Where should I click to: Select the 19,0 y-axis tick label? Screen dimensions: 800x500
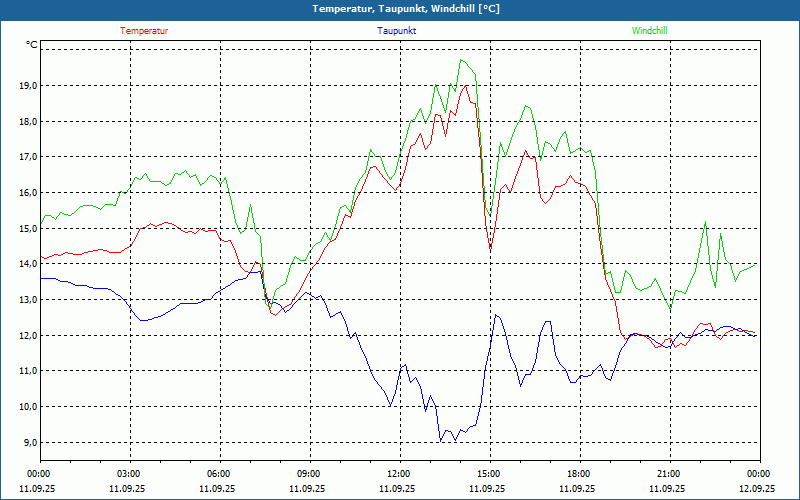28,86
